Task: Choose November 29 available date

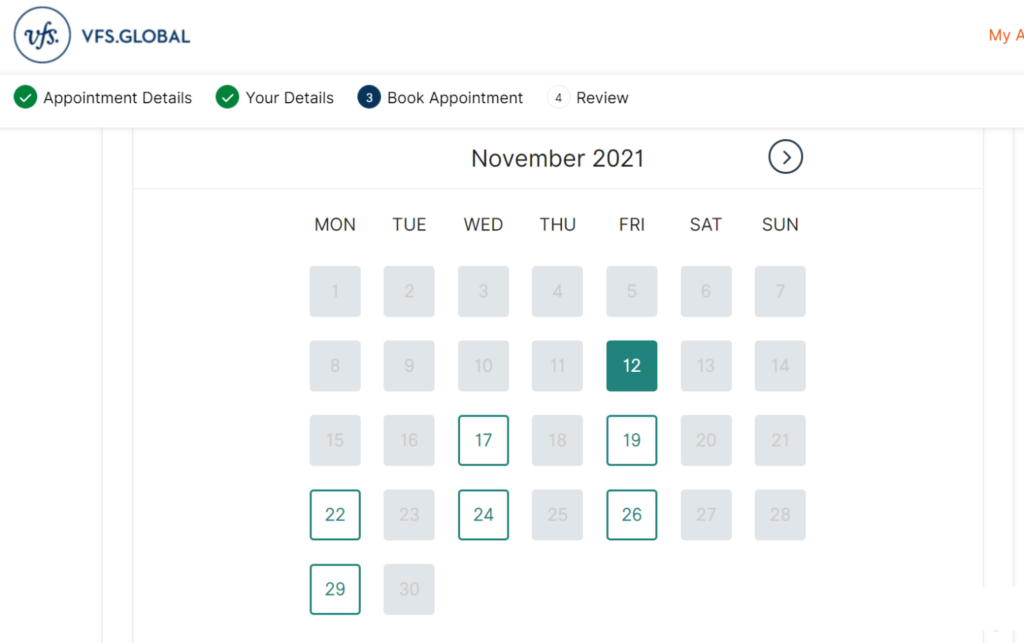Action: point(335,589)
